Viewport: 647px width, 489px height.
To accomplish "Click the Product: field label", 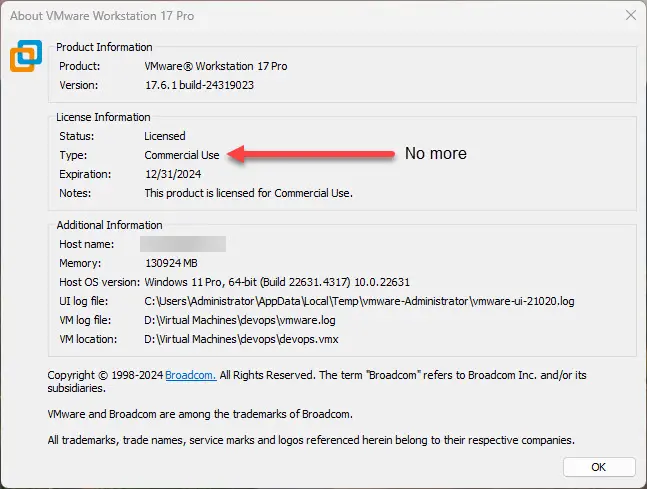I will click(x=80, y=66).
